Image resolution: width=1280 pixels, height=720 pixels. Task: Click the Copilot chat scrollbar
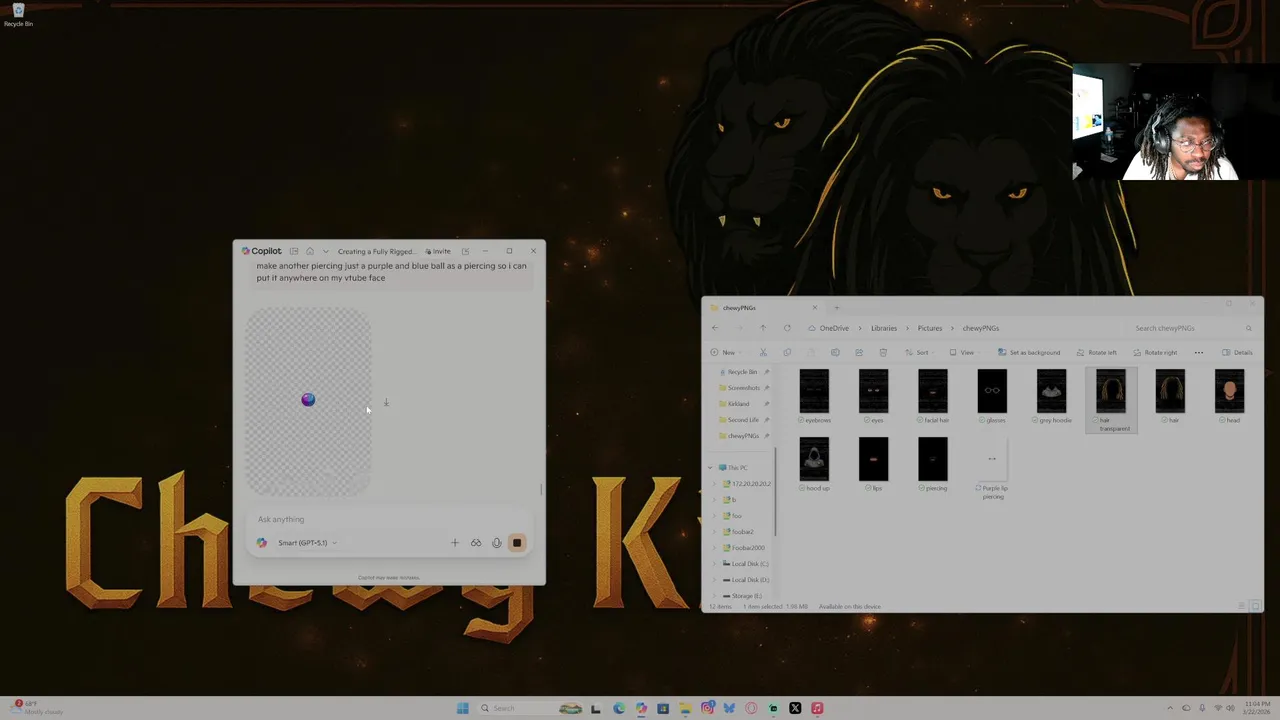542,489
